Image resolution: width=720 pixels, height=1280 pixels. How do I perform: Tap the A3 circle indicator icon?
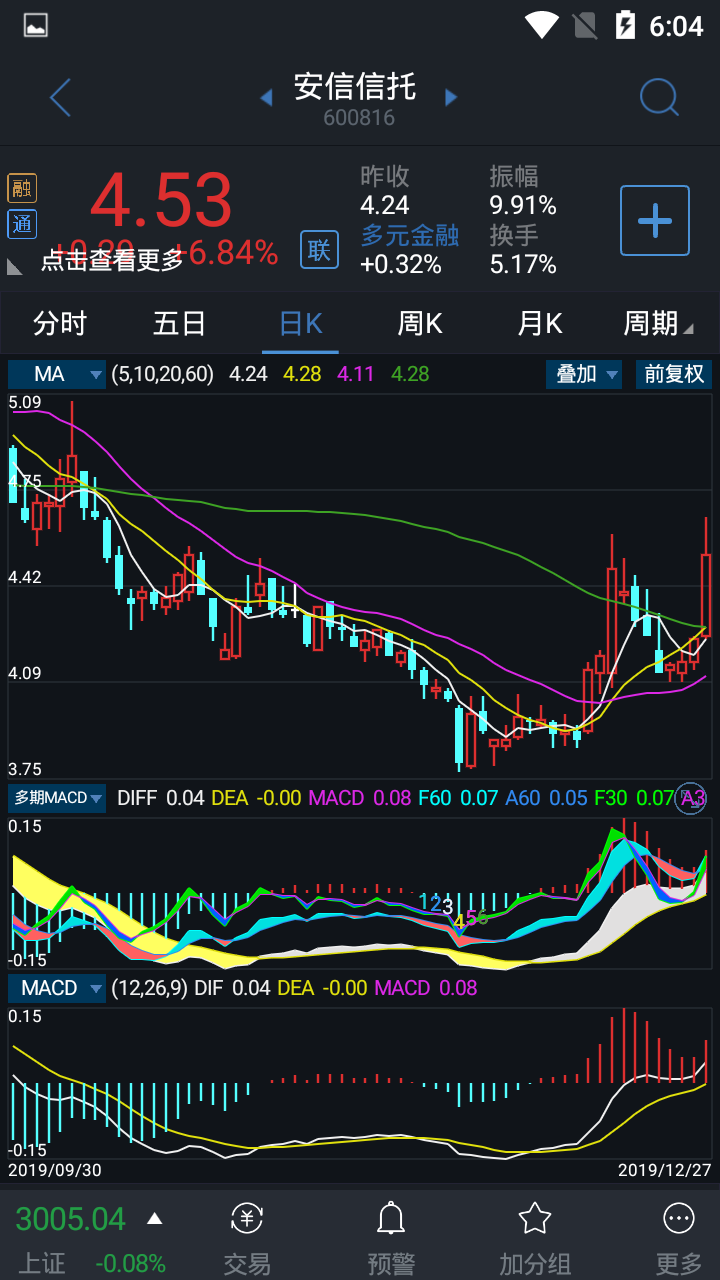tap(691, 798)
